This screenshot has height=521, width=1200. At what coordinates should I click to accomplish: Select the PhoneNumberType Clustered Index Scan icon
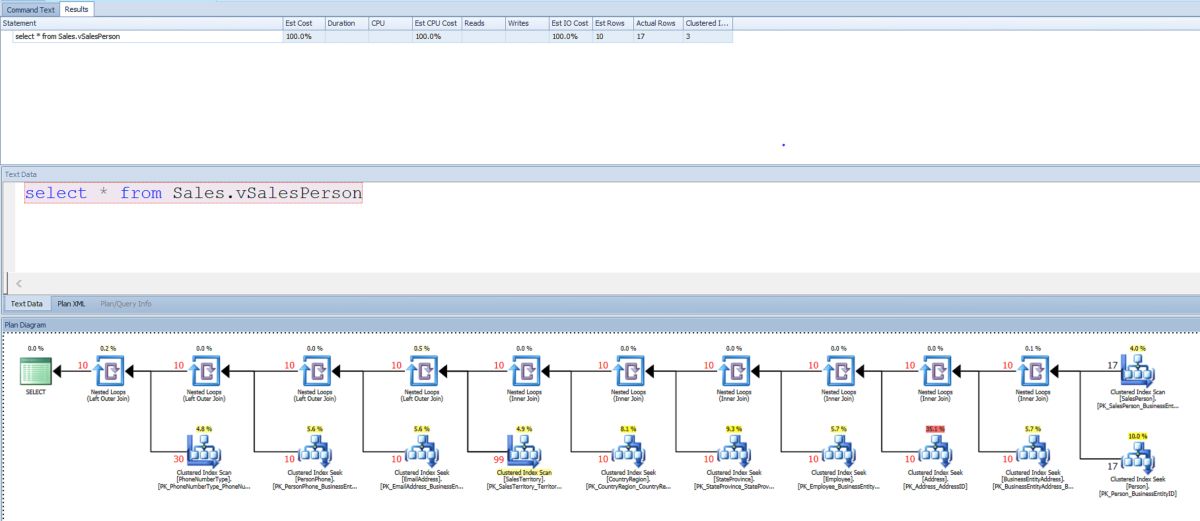click(204, 451)
